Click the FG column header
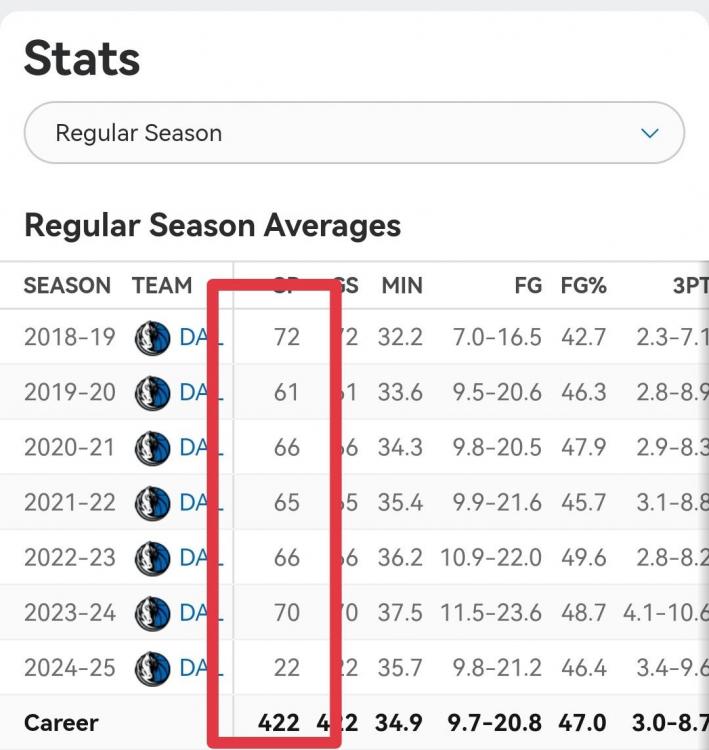The height and width of the screenshot is (750, 709). coord(527,286)
